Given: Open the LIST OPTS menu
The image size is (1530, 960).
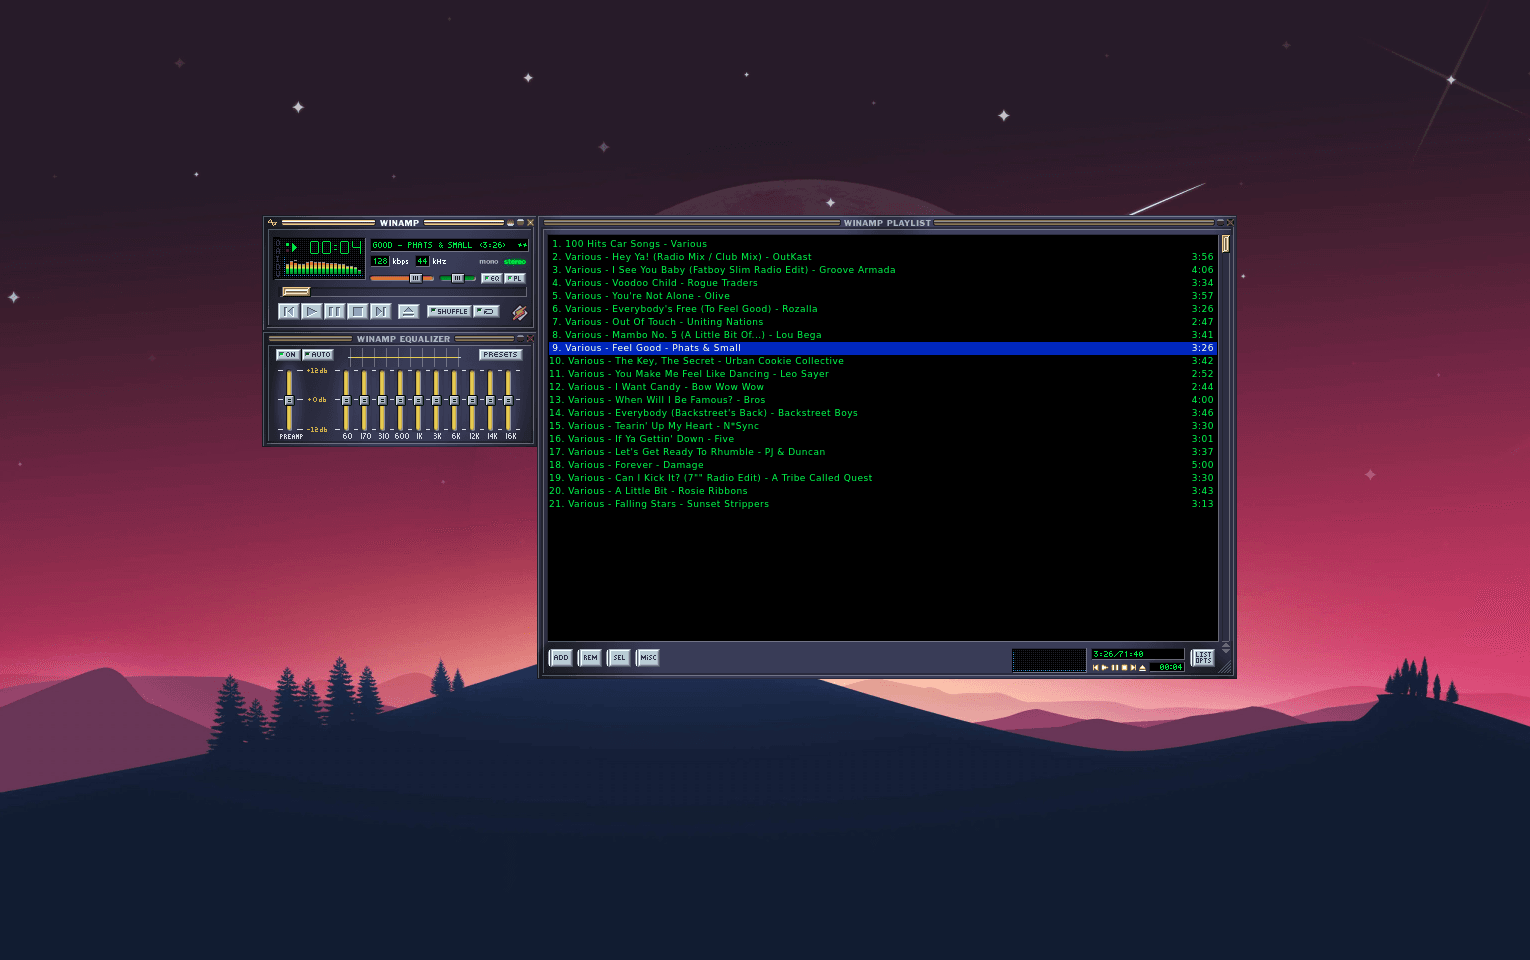Looking at the screenshot, I should pyautogui.click(x=1203, y=658).
